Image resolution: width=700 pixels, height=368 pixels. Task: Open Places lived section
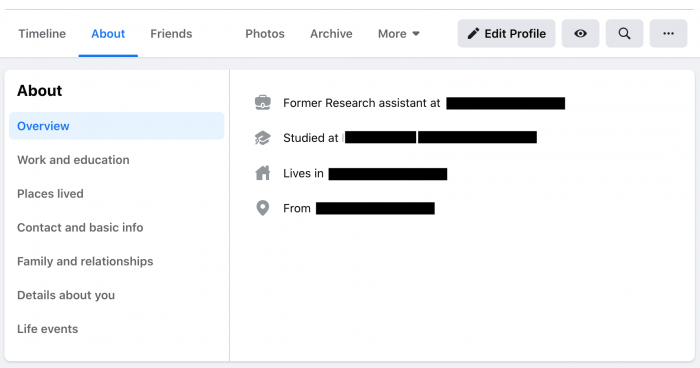coord(50,194)
